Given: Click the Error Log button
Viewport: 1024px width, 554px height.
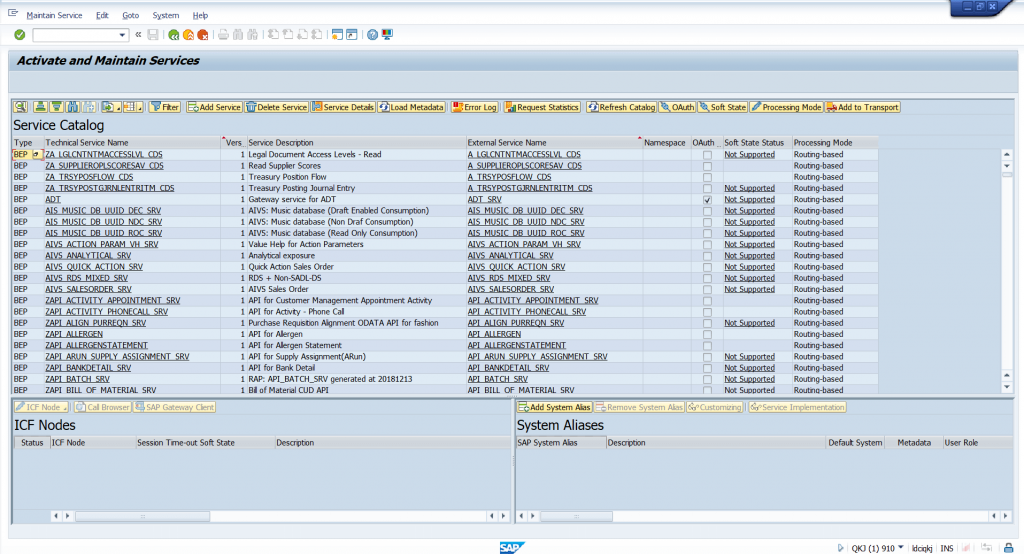Looking at the screenshot, I should pyautogui.click(x=474, y=107).
